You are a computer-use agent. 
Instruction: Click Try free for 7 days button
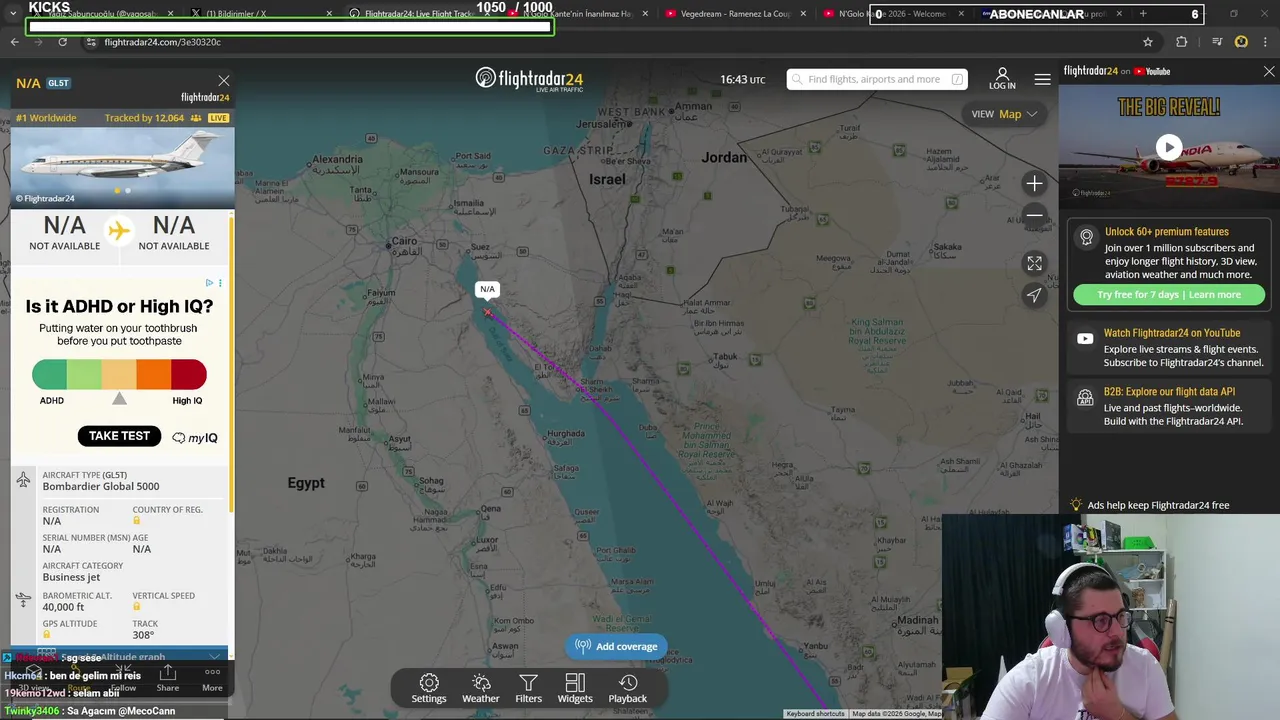click(x=1168, y=294)
